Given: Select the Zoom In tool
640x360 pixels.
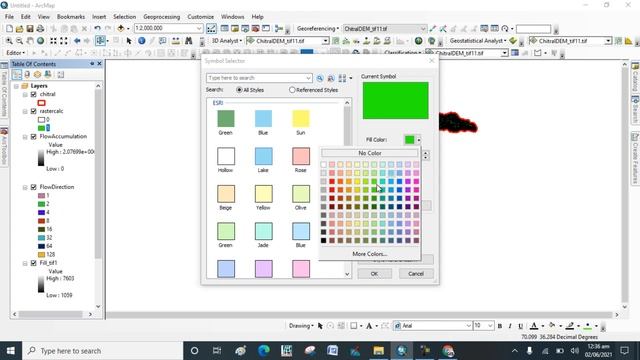Looking at the screenshot, I should [x=9, y=41].
